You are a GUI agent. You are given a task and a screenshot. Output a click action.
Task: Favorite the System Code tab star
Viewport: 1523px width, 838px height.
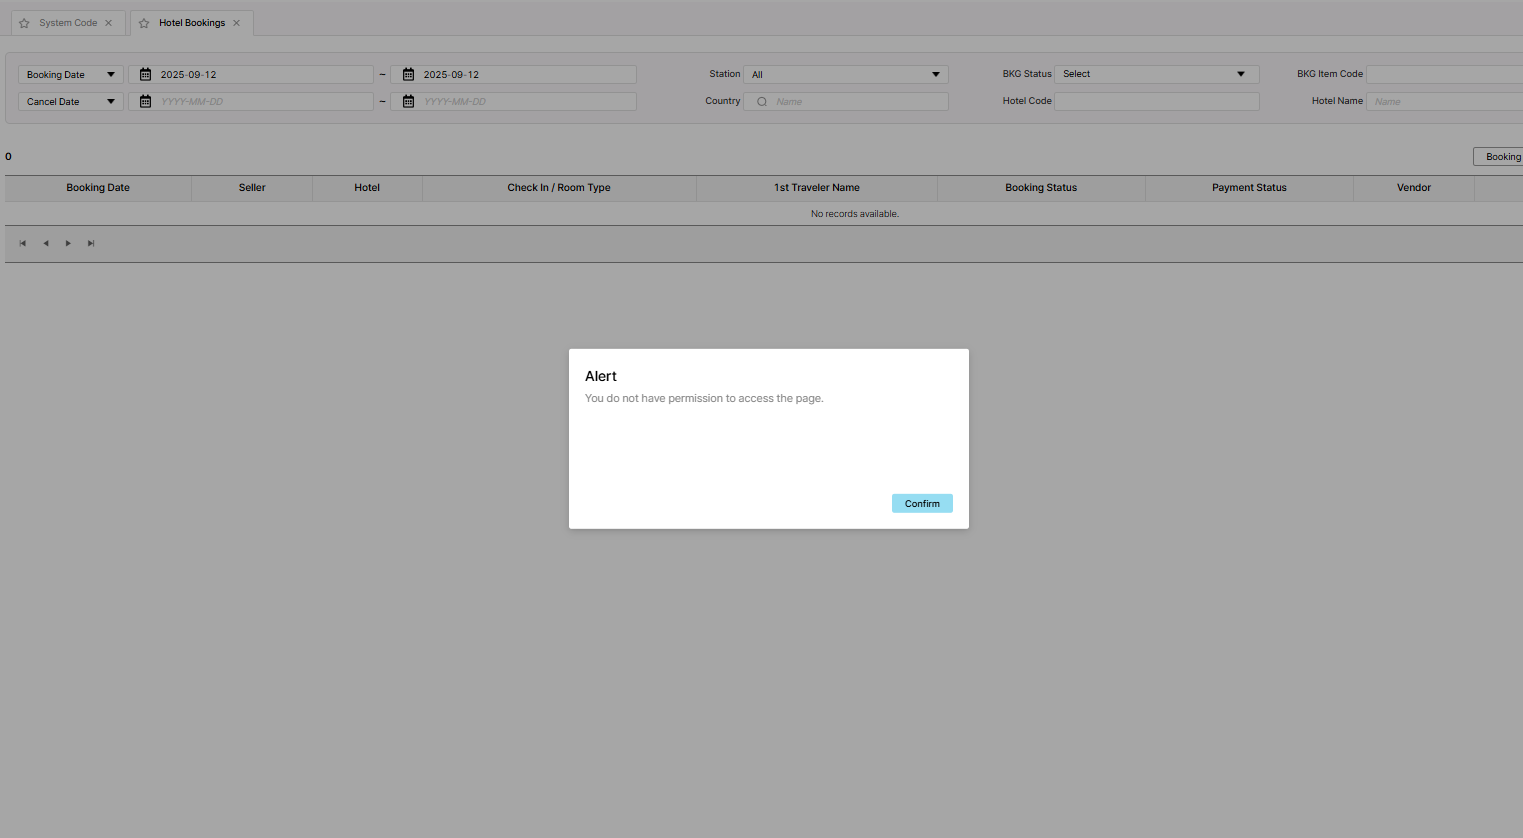coord(25,23)
